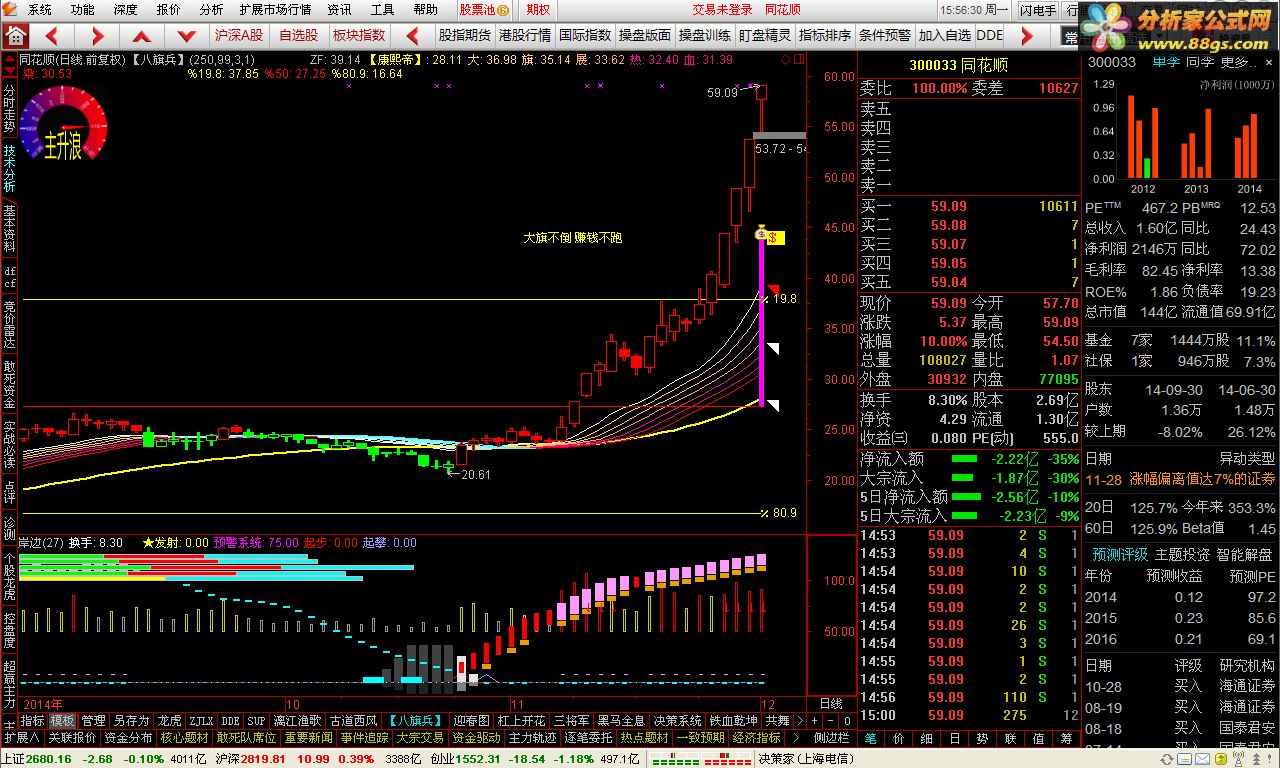Screen dimensions: 1280x768
Task: Expand the 扩展 bottom panel toggle
Action: click(x=21, y=737)
